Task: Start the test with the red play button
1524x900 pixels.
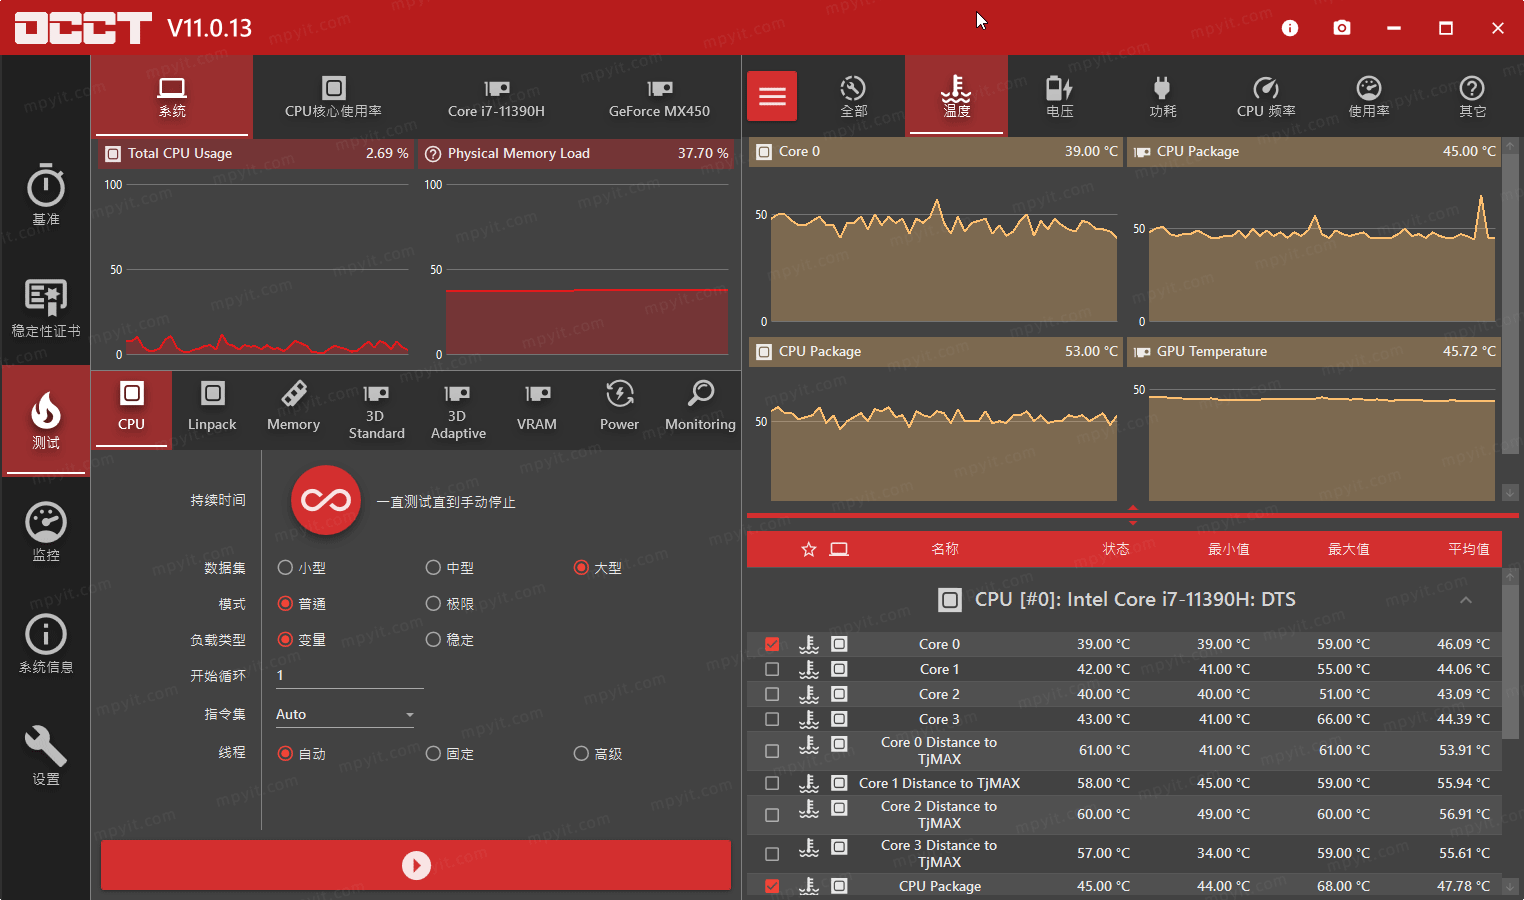Action: point(416,865)
